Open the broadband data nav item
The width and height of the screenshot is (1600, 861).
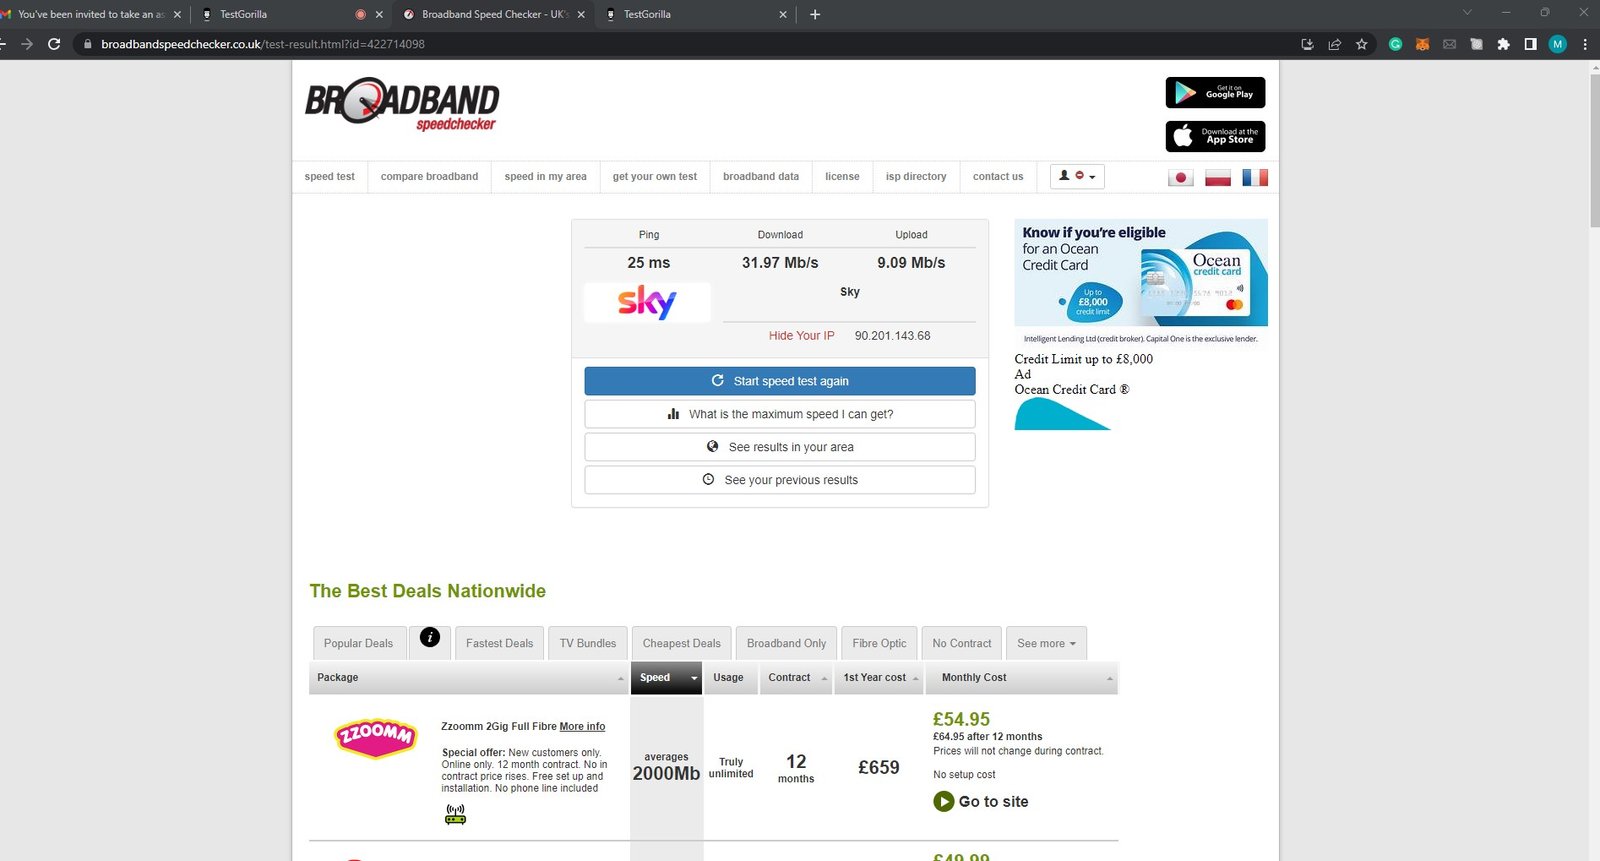[761, 177]
